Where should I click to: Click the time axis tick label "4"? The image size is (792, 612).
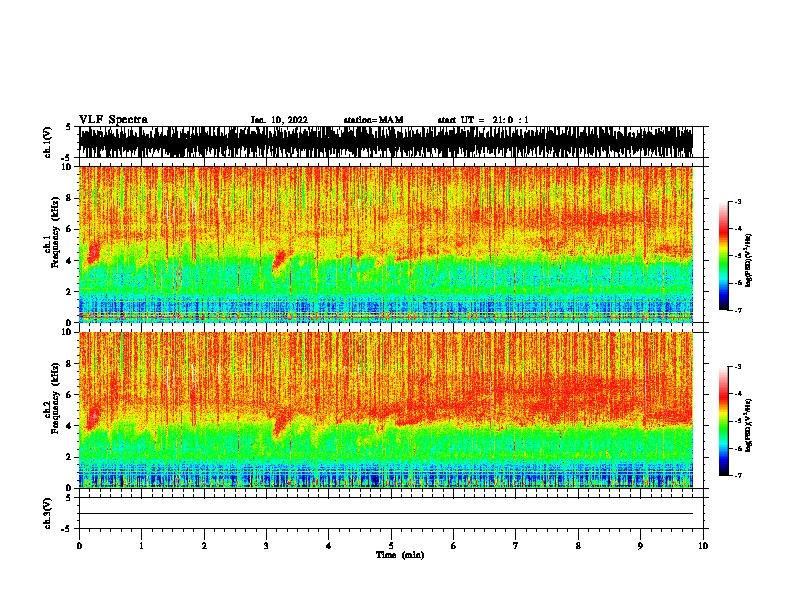329,546
